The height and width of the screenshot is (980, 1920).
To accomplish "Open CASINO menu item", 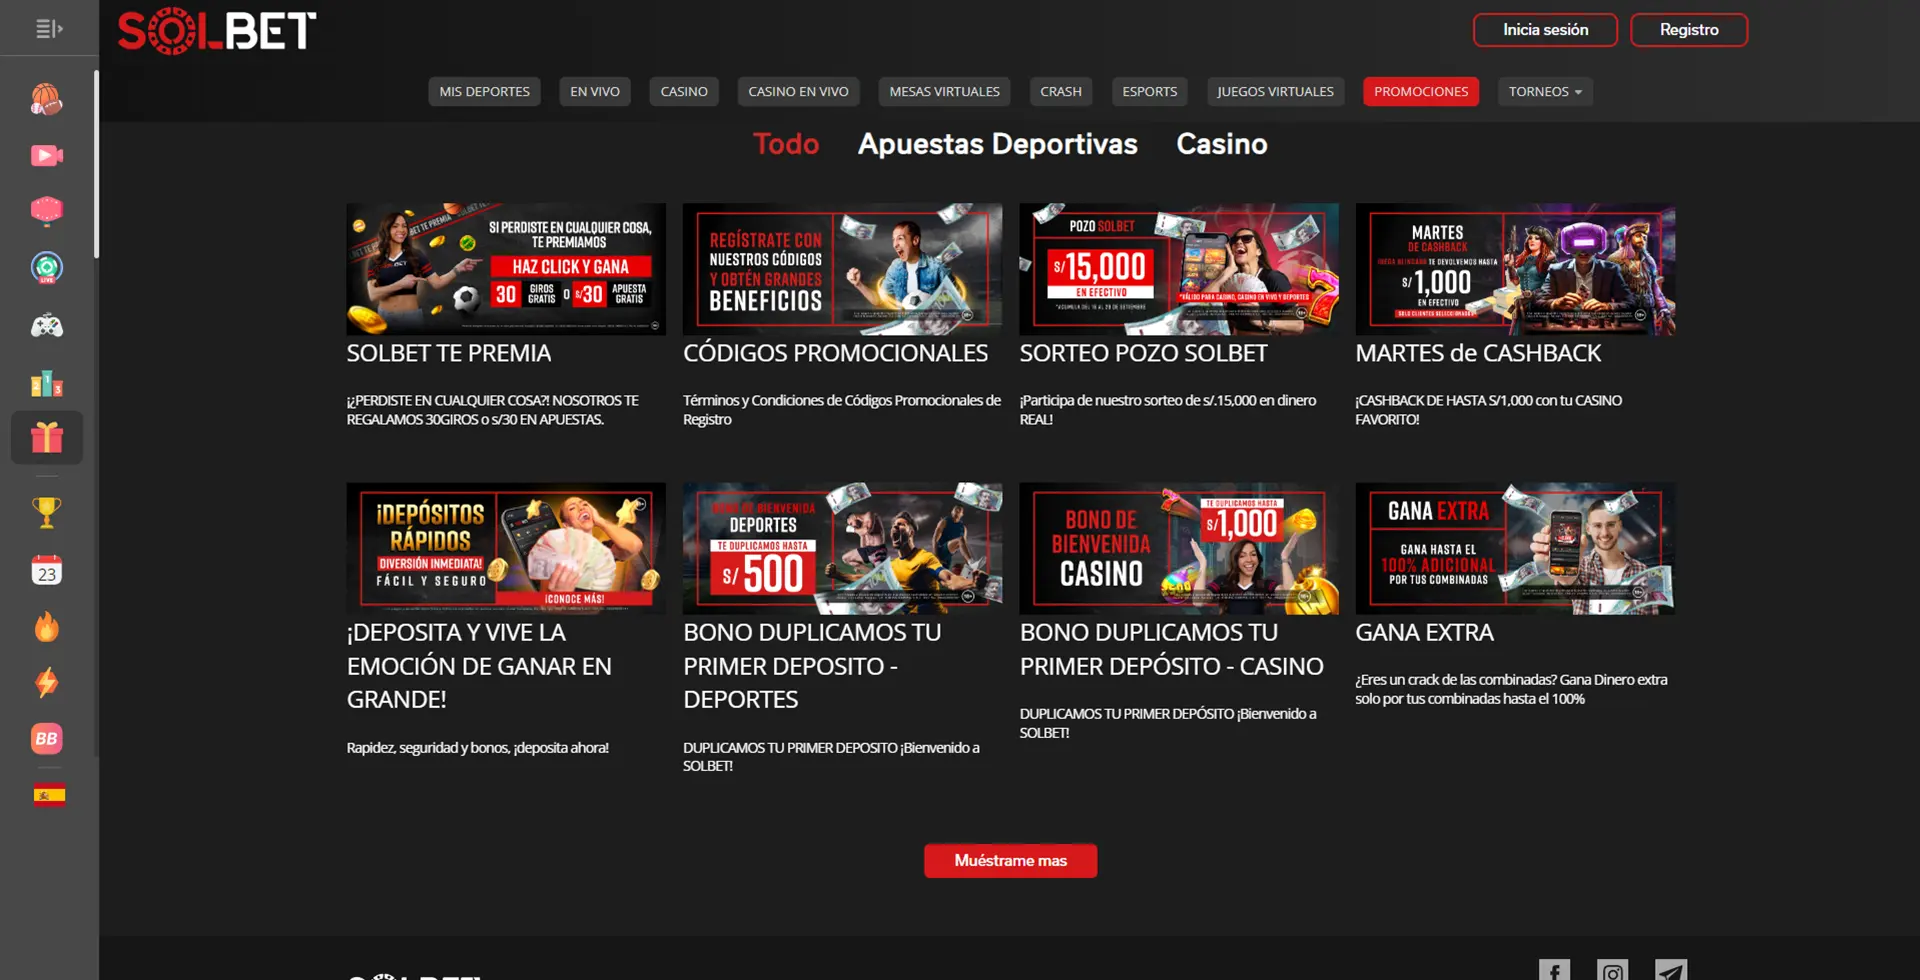I will point(684,91).
